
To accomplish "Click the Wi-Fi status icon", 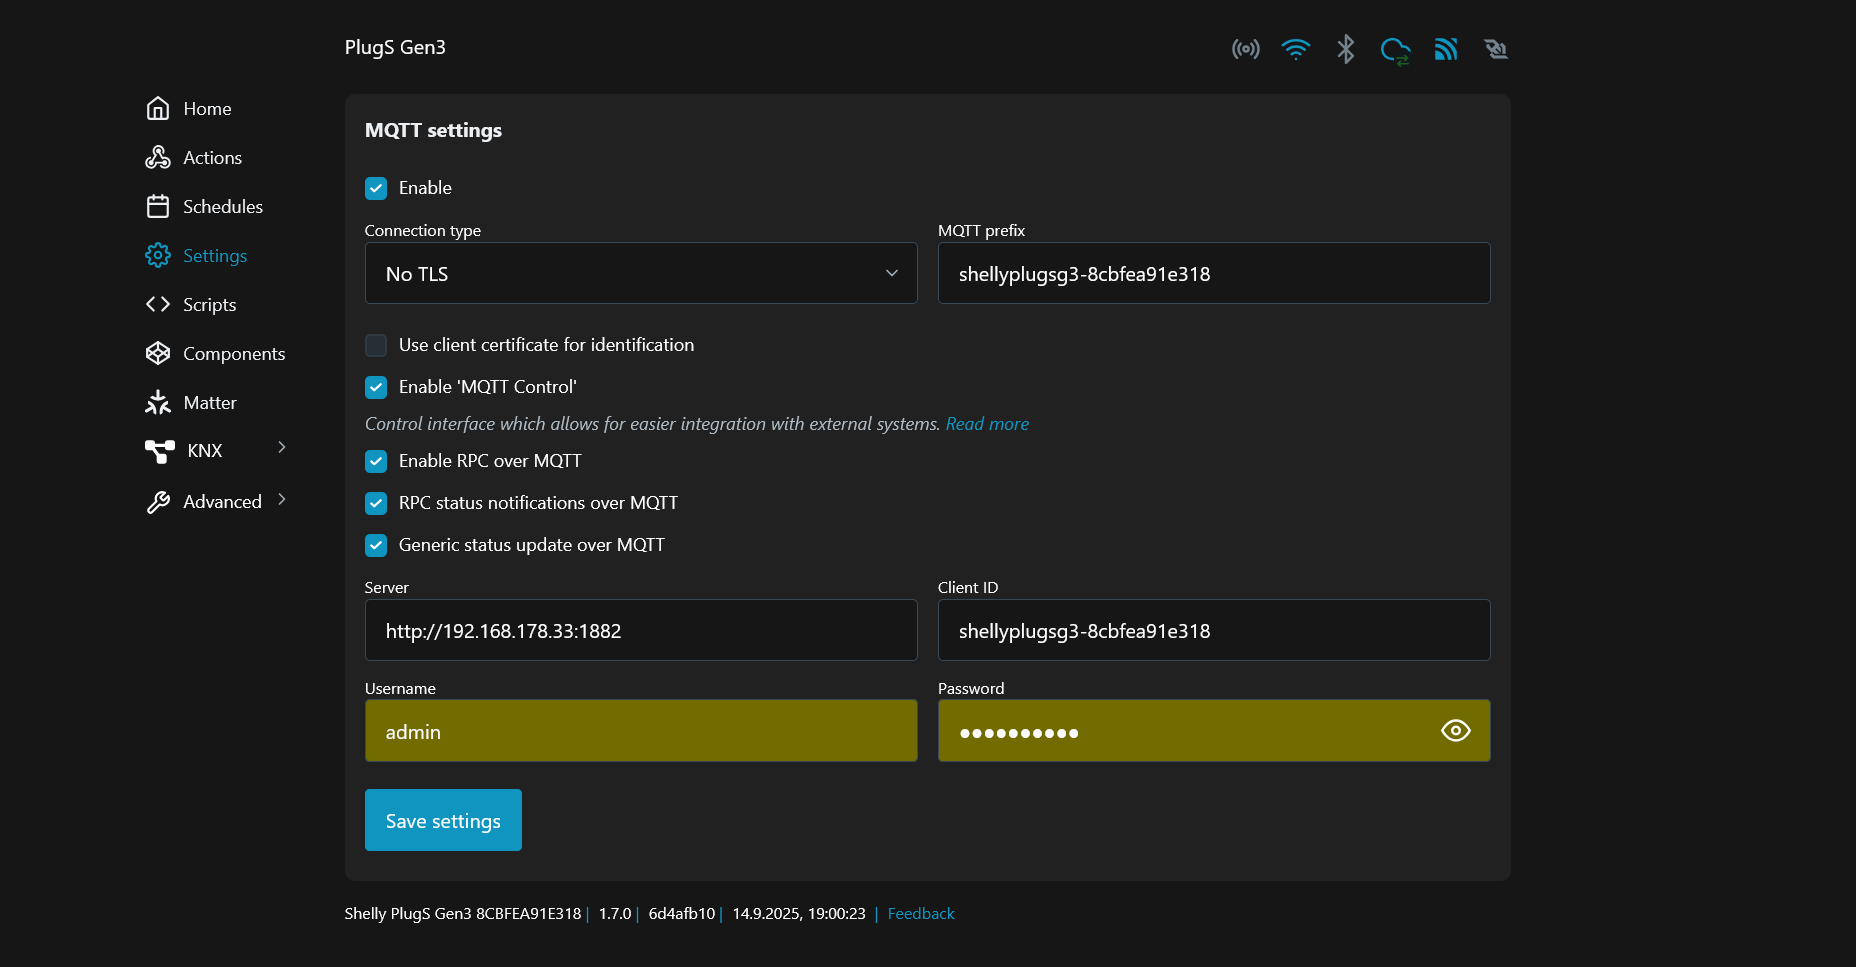I will tap(1295, 49).
